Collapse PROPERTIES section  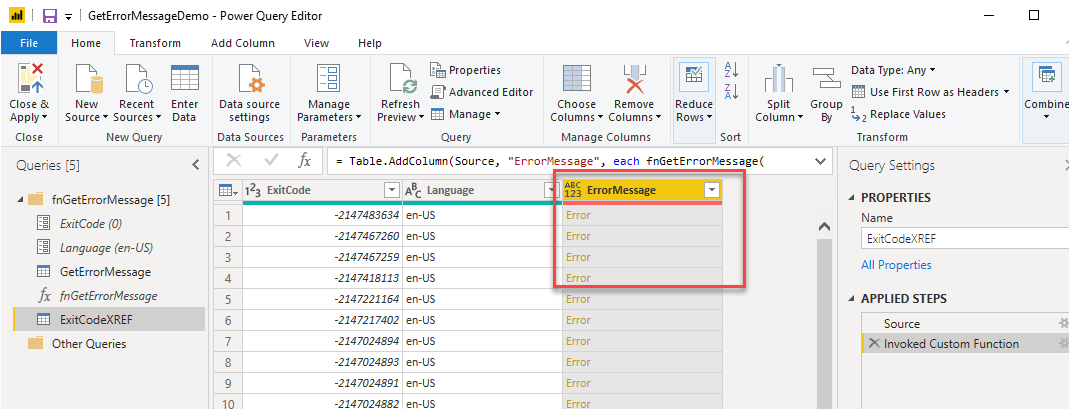click(x=852, y=198)
